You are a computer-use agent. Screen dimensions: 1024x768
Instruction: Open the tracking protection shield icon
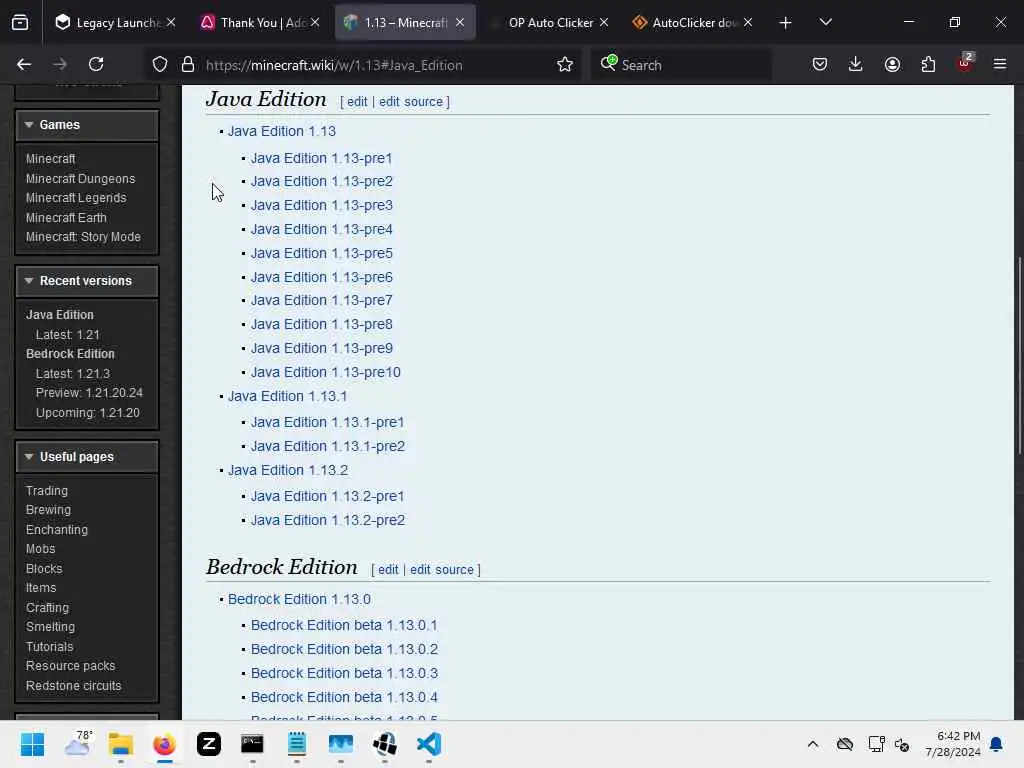160,65
